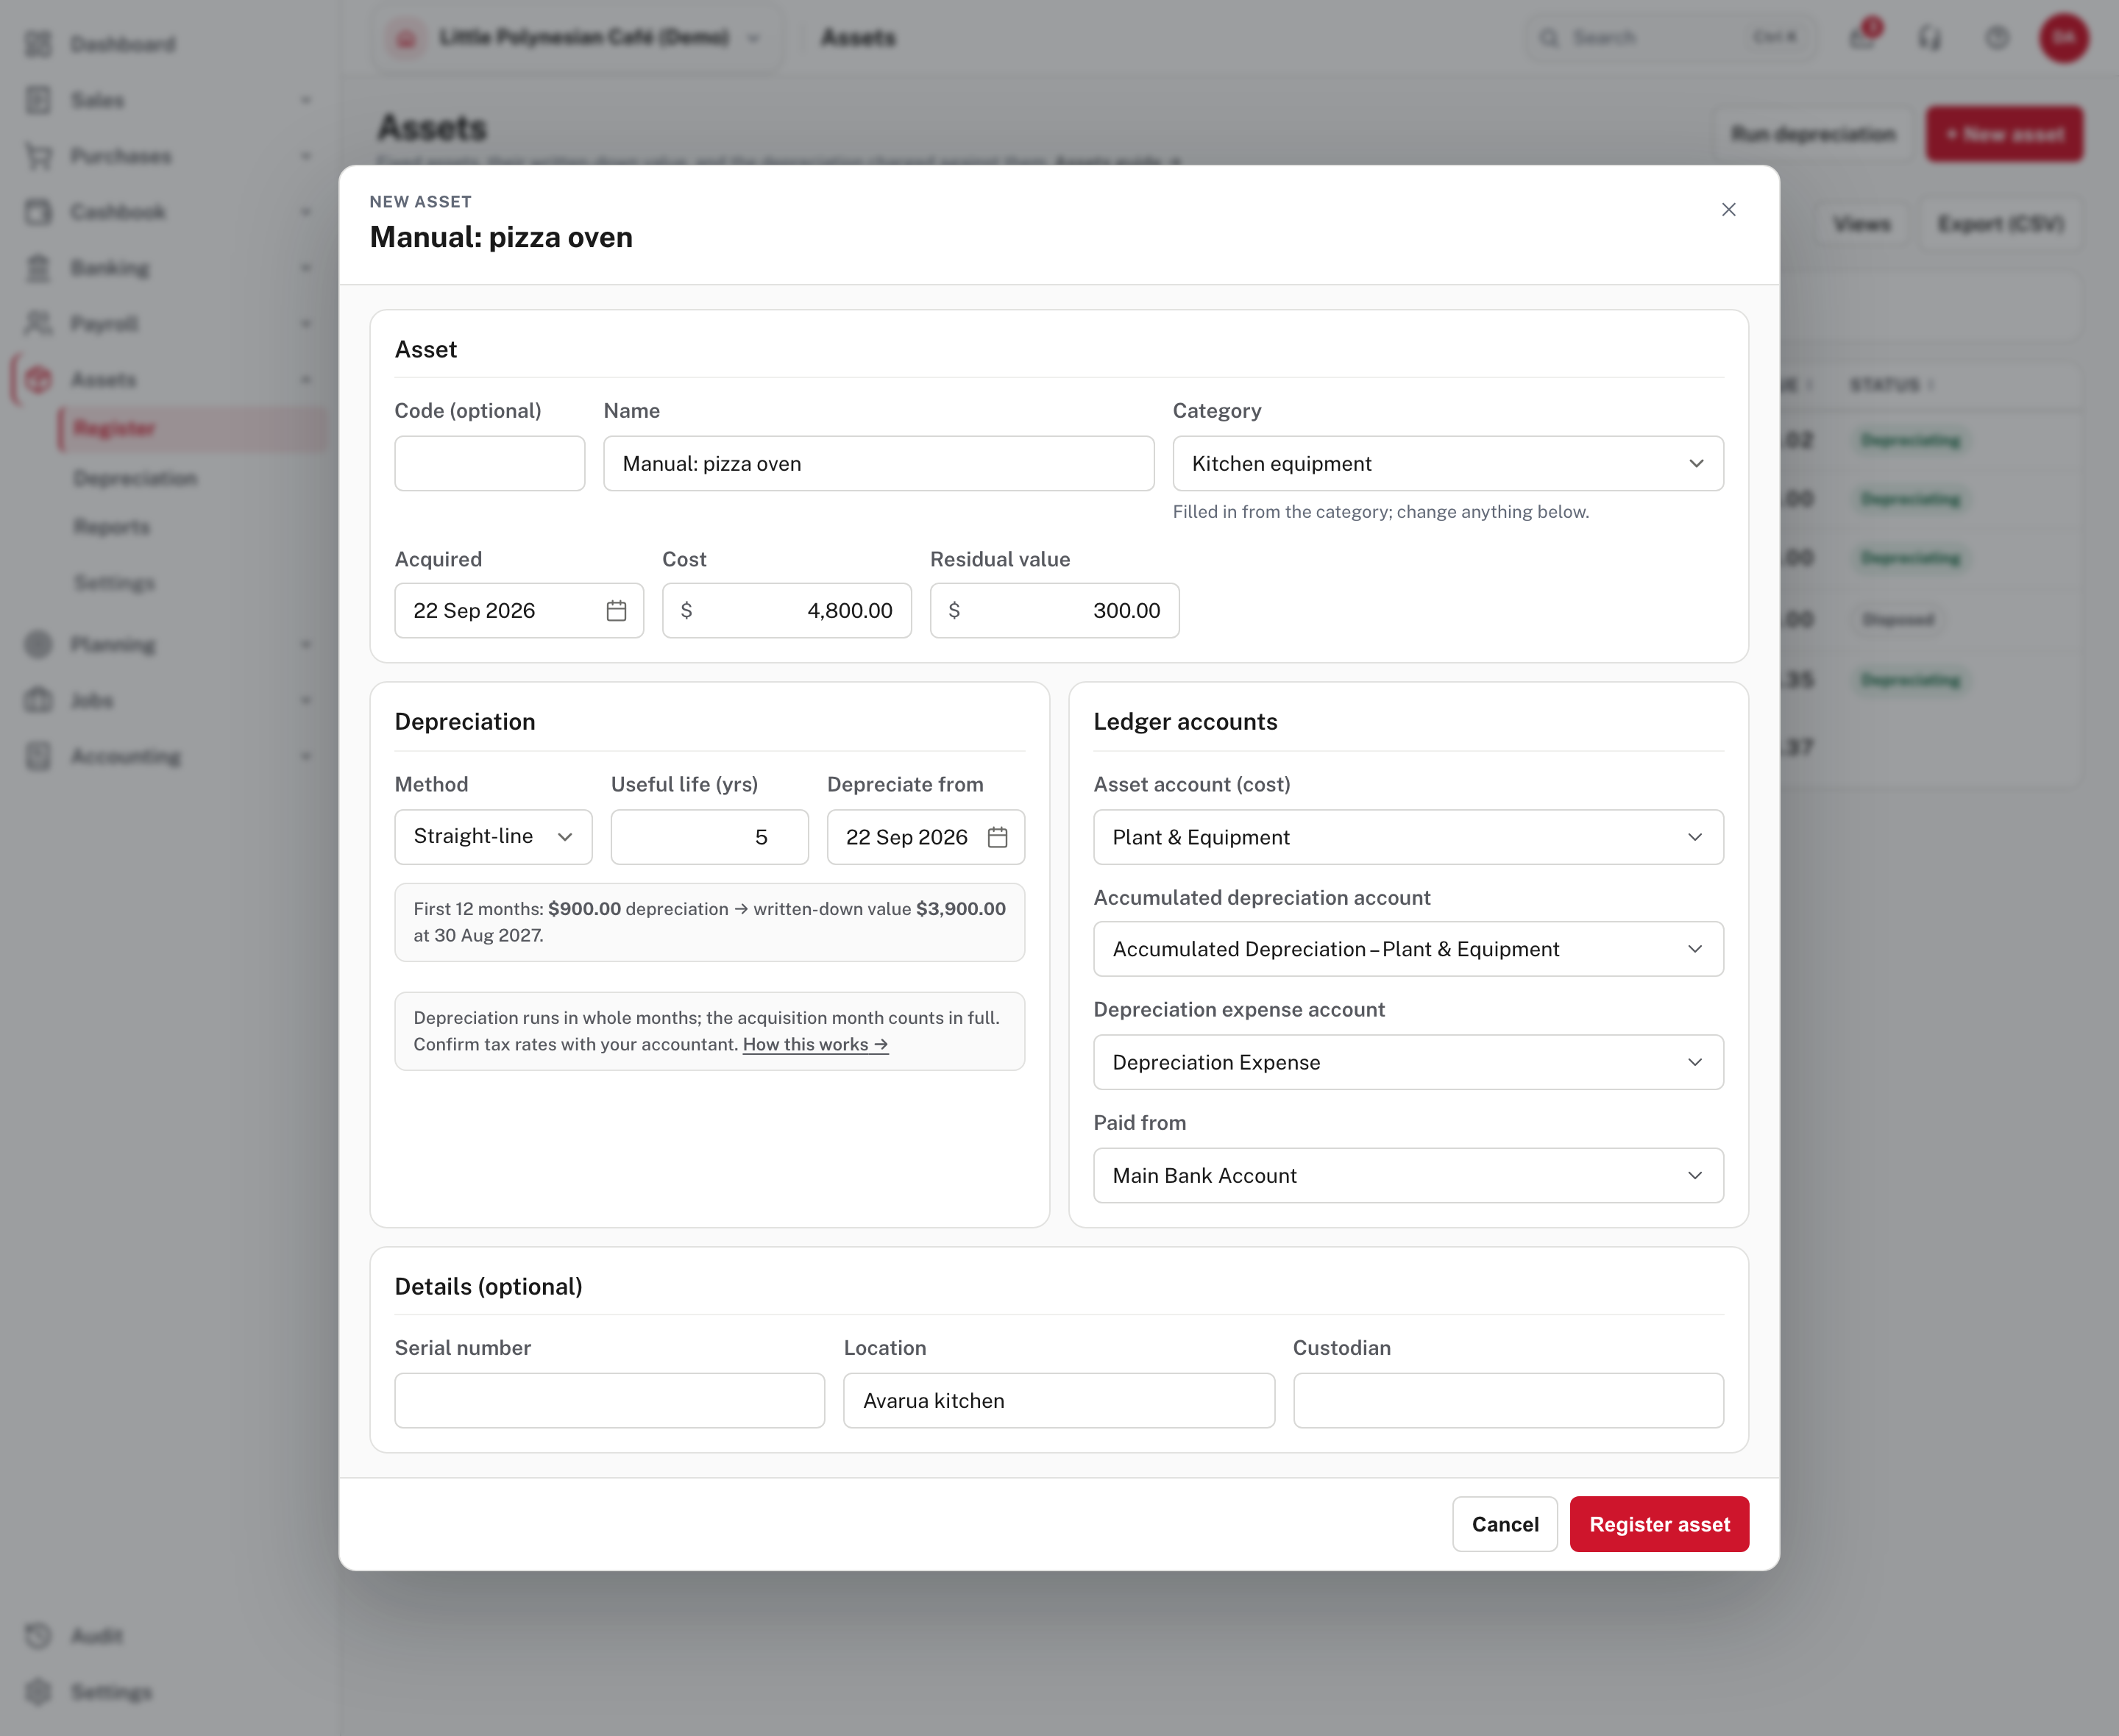
Task: Open the Asset account (cost) dropdown
Action: click(1408, 837)
